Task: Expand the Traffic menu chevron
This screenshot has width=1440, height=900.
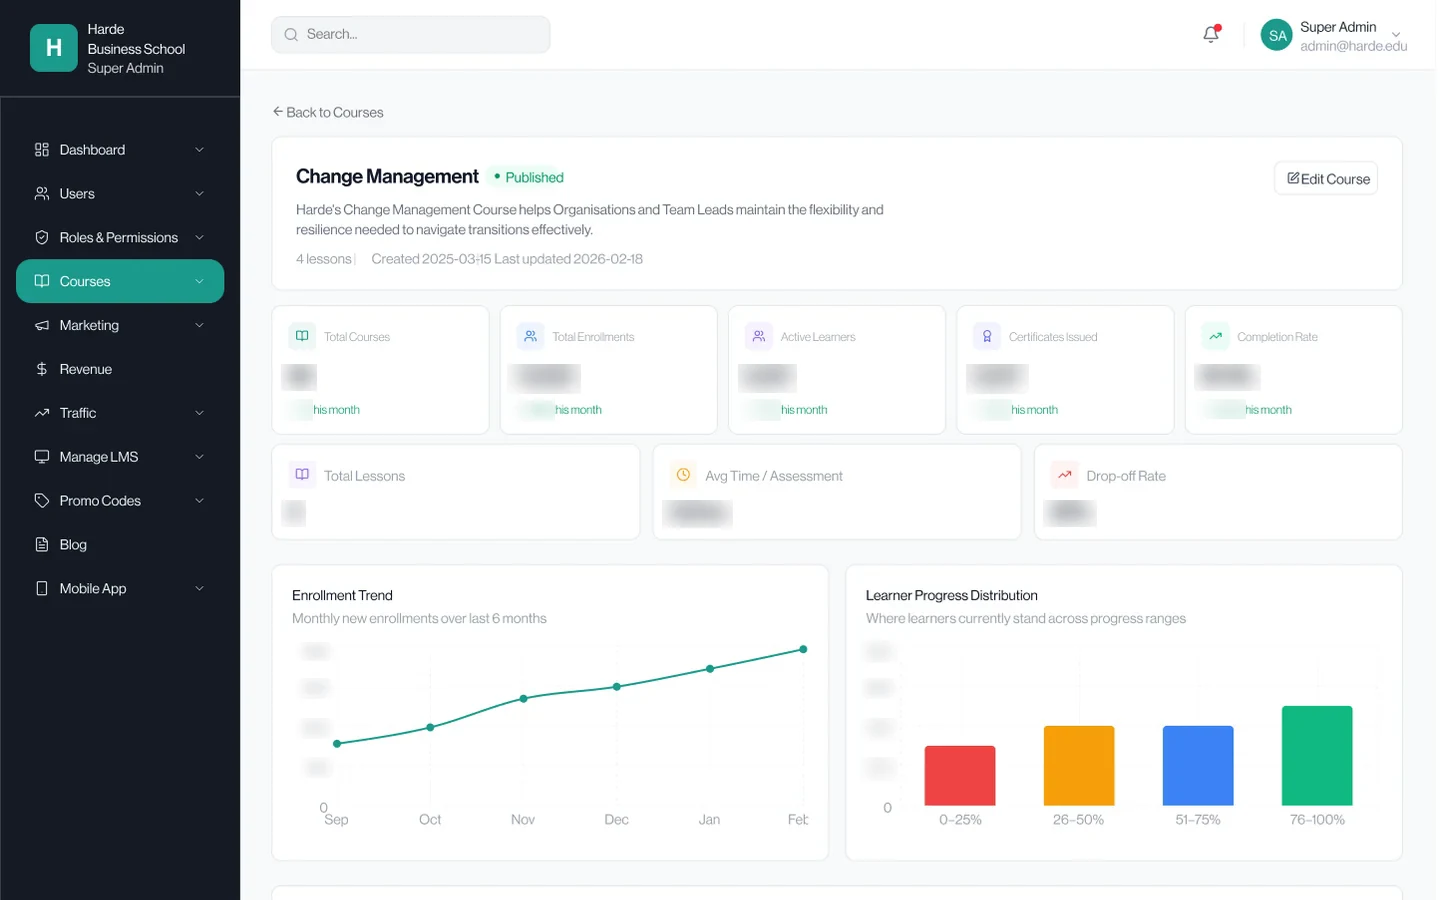Action: point(199,413)
